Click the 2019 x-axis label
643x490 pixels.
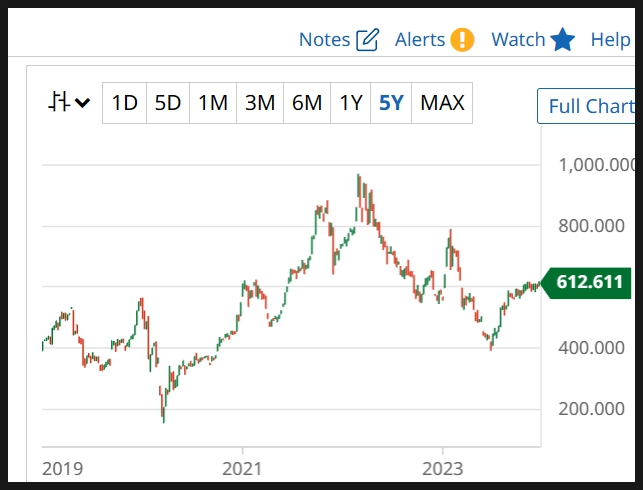[x=62, y=469]
